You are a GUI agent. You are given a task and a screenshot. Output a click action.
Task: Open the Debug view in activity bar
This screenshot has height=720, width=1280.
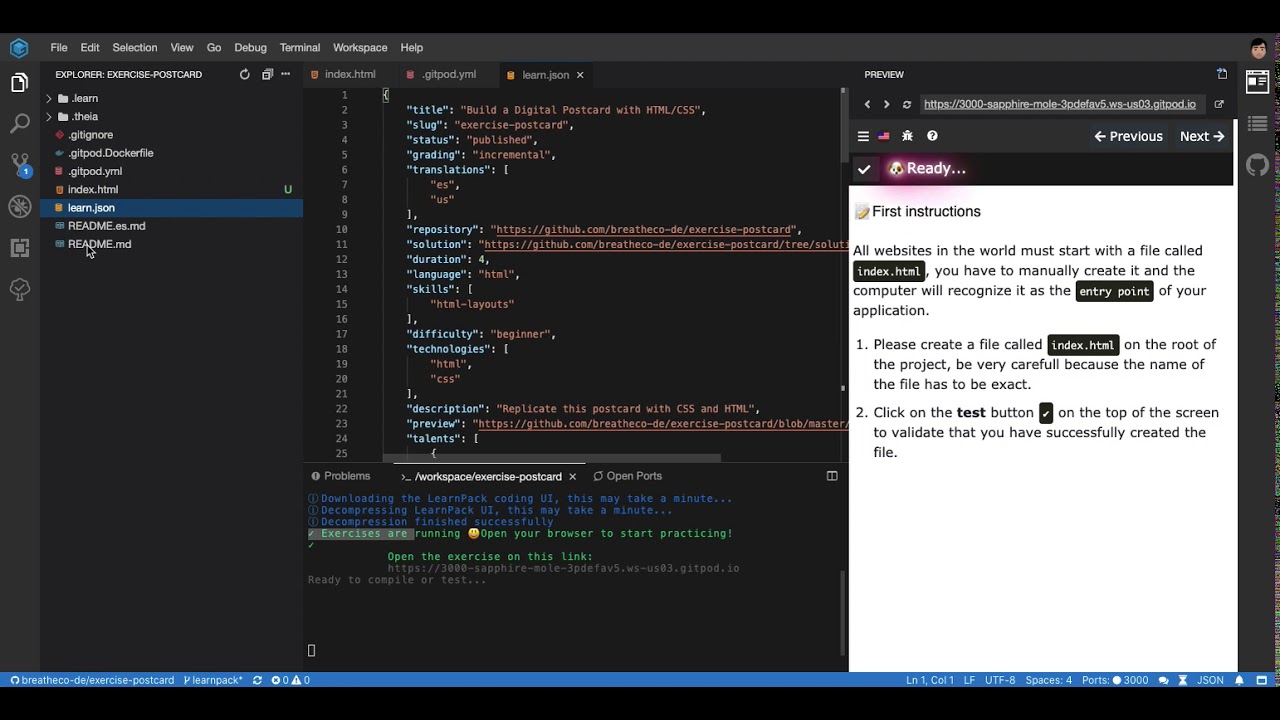coord(19,207)
